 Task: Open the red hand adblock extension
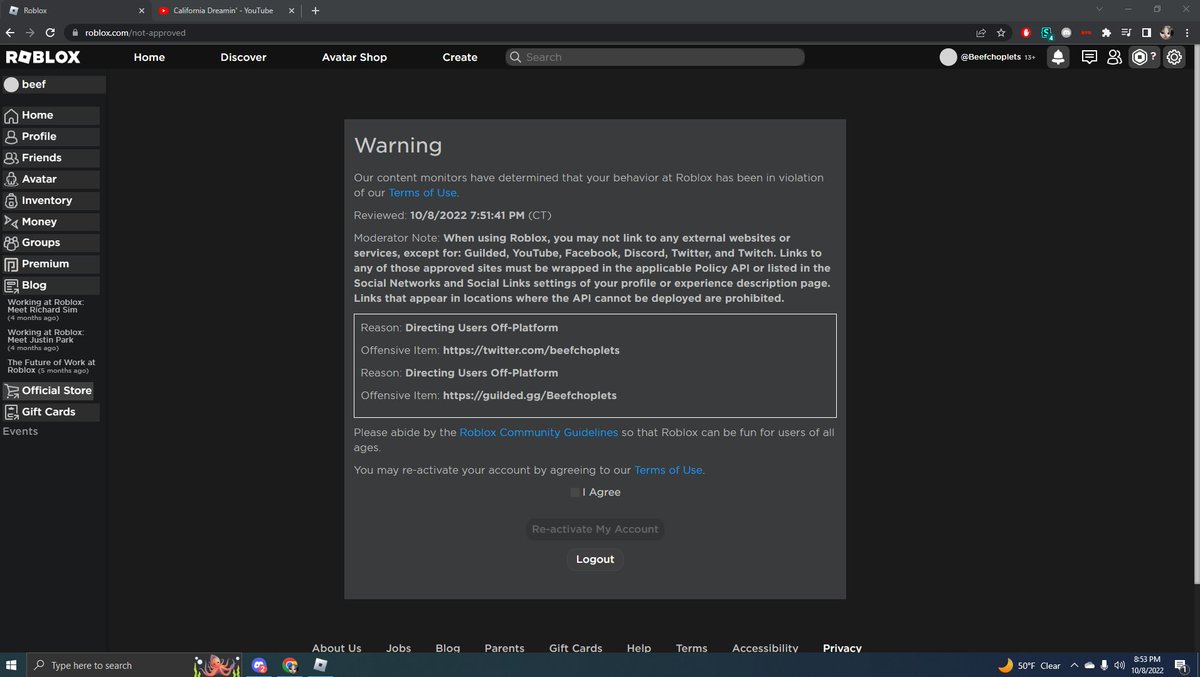click(1026, 32)
